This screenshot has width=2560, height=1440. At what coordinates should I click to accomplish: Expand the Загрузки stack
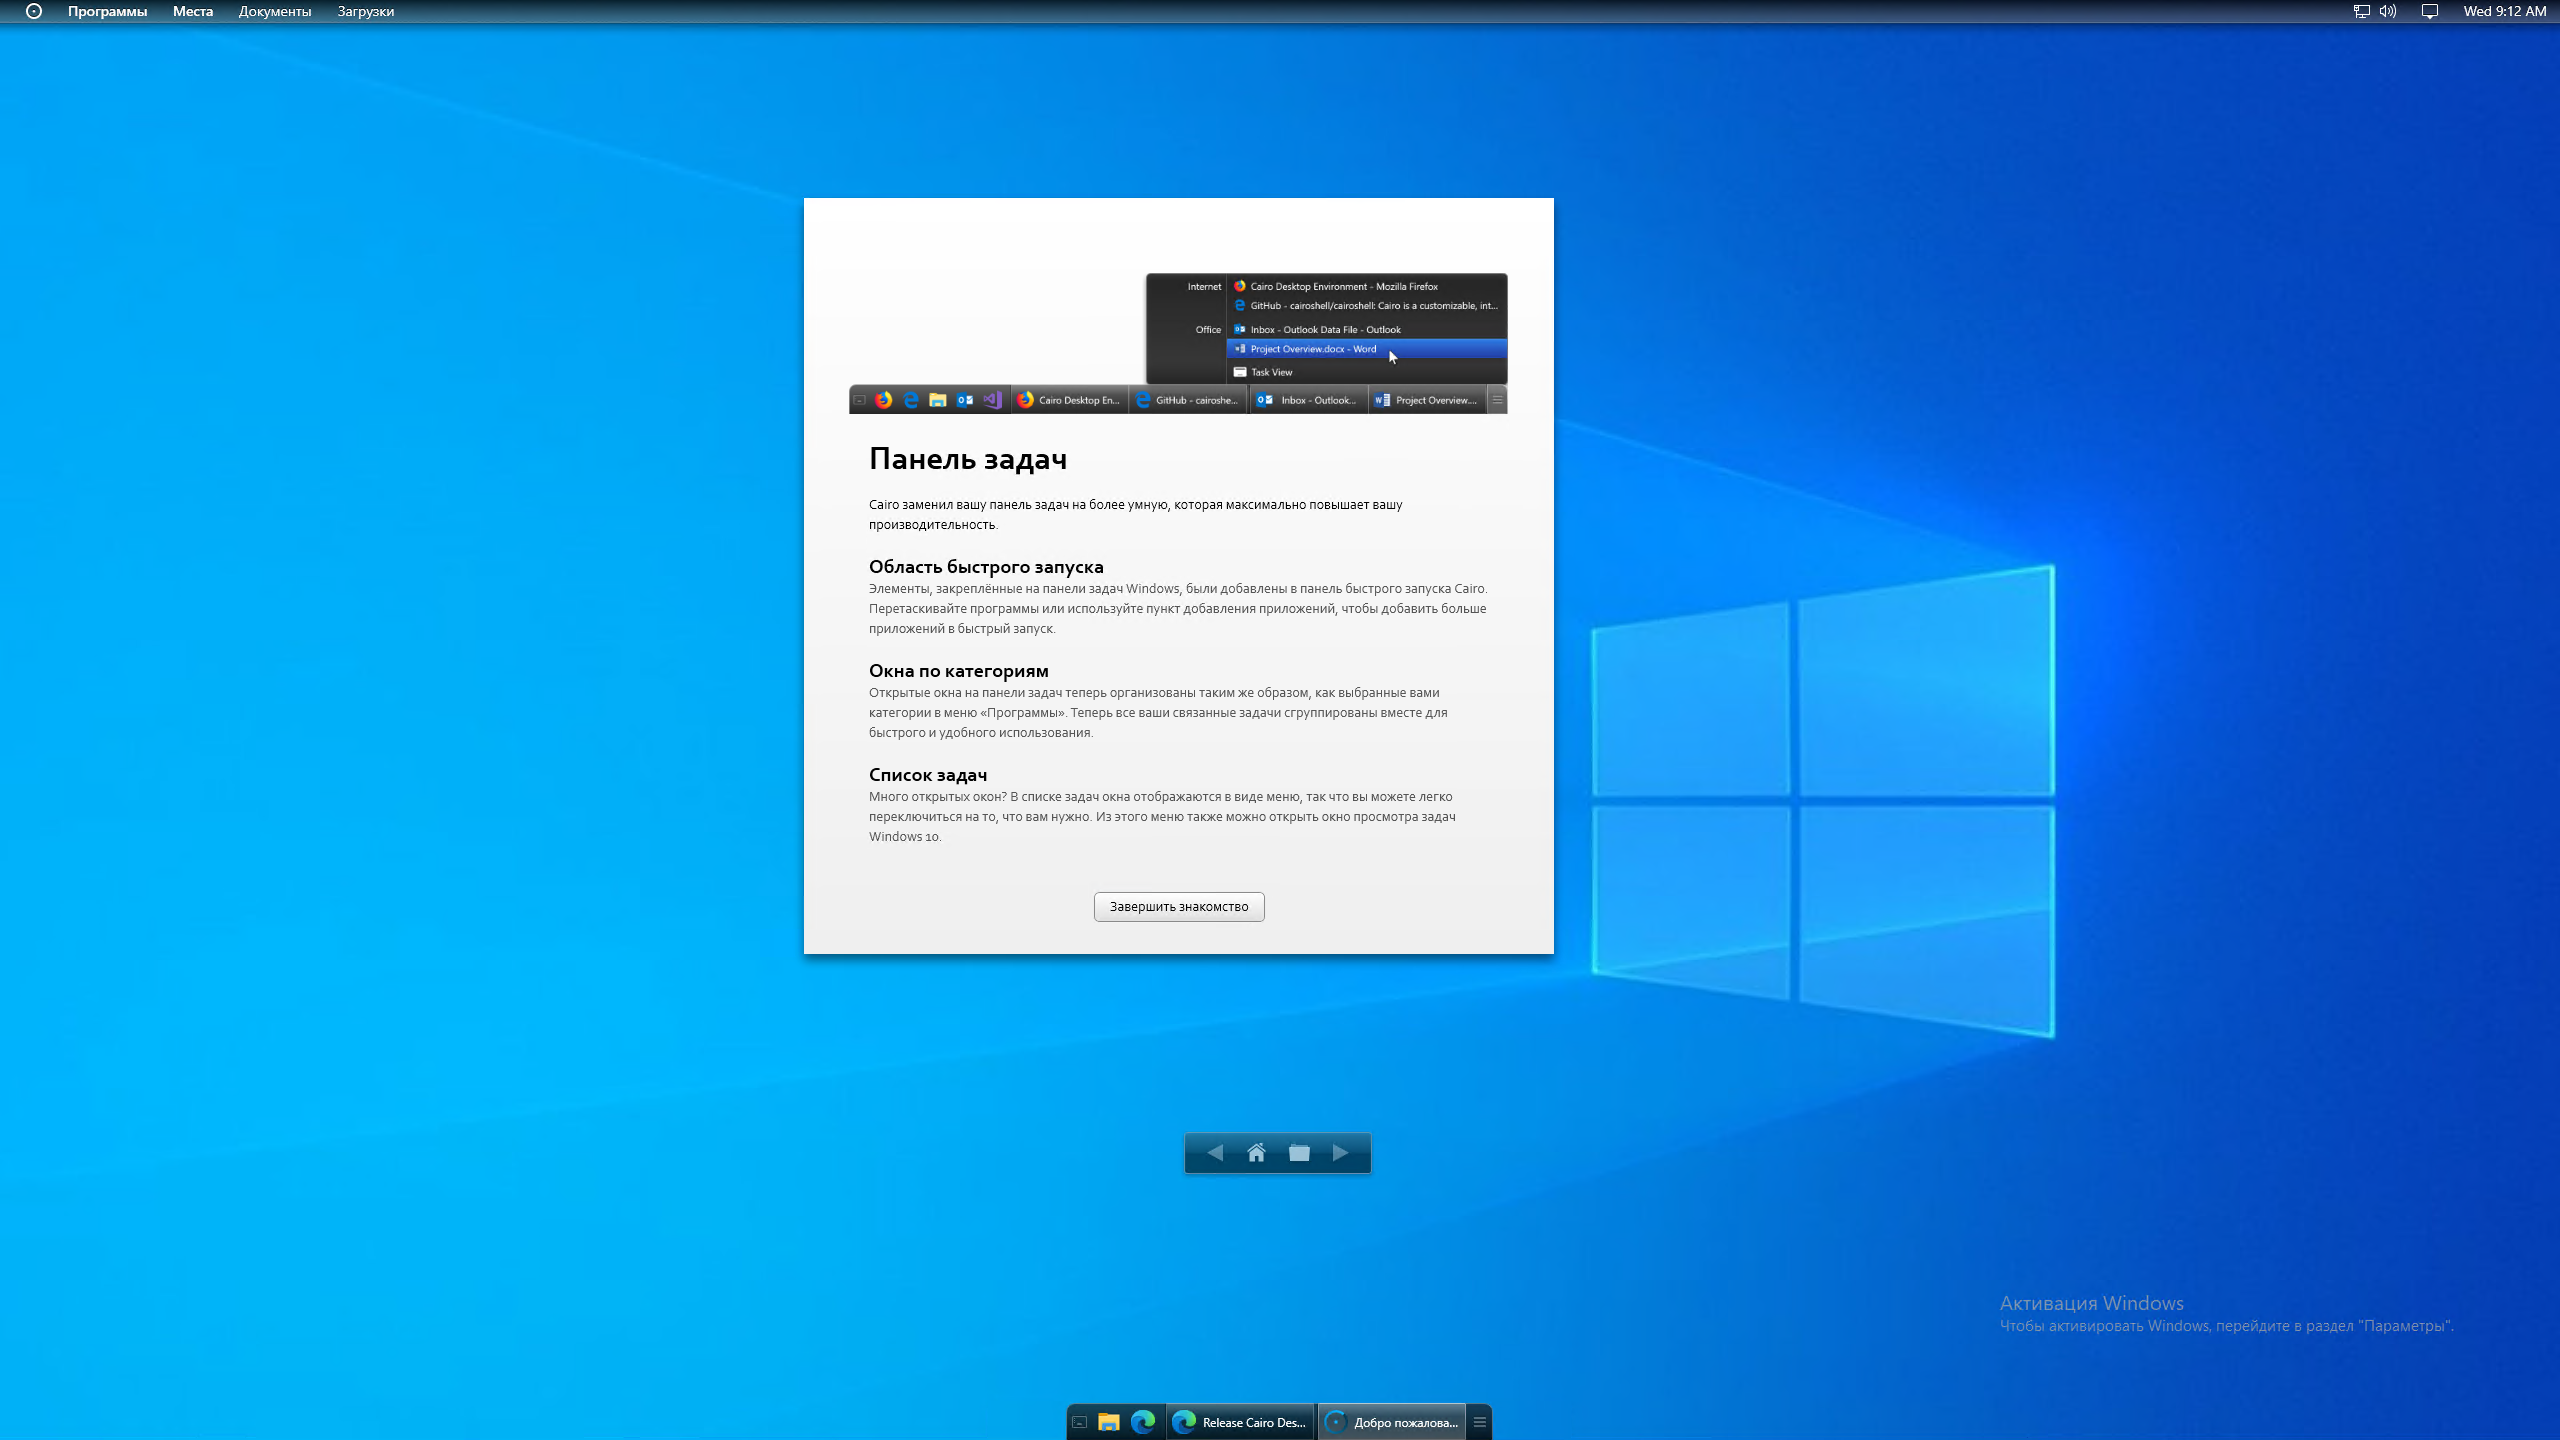click(x=365, y=12)
